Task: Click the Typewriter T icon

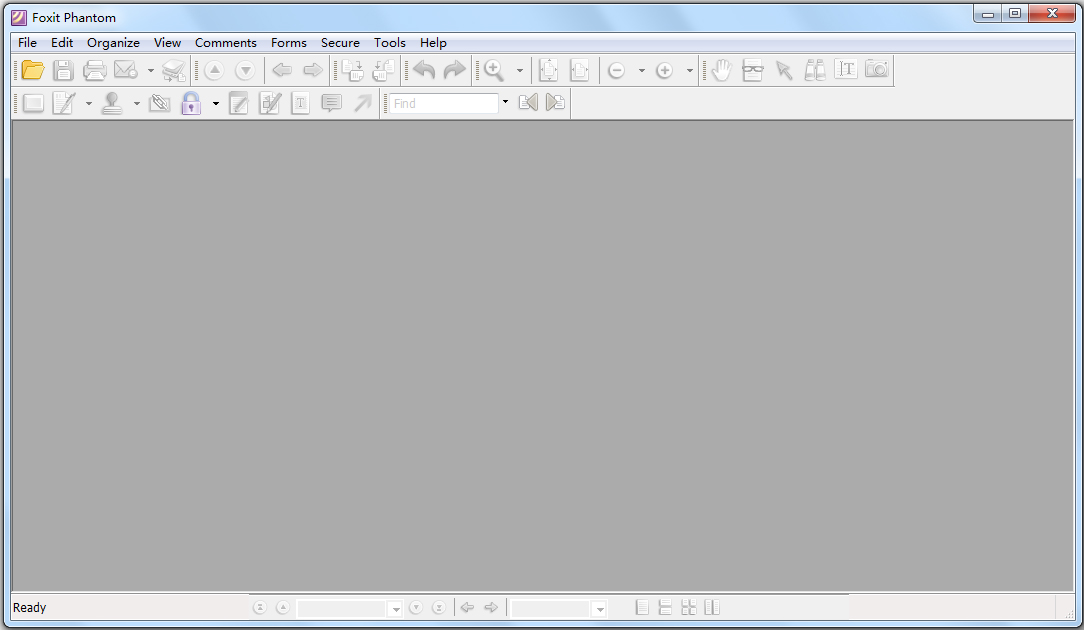Action: [x=300, y=103]
